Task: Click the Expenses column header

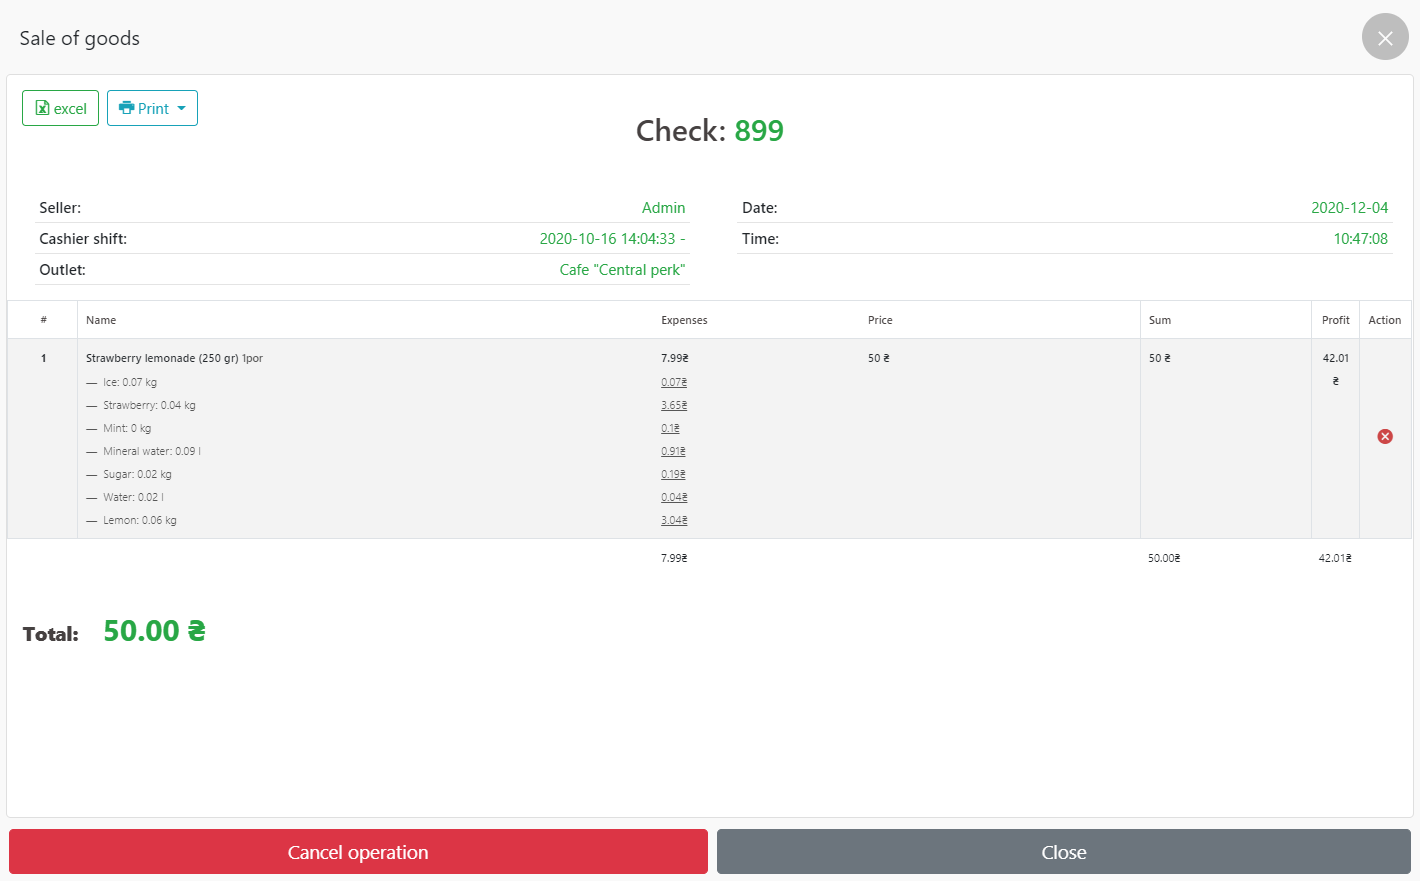Action: point(684,320)
